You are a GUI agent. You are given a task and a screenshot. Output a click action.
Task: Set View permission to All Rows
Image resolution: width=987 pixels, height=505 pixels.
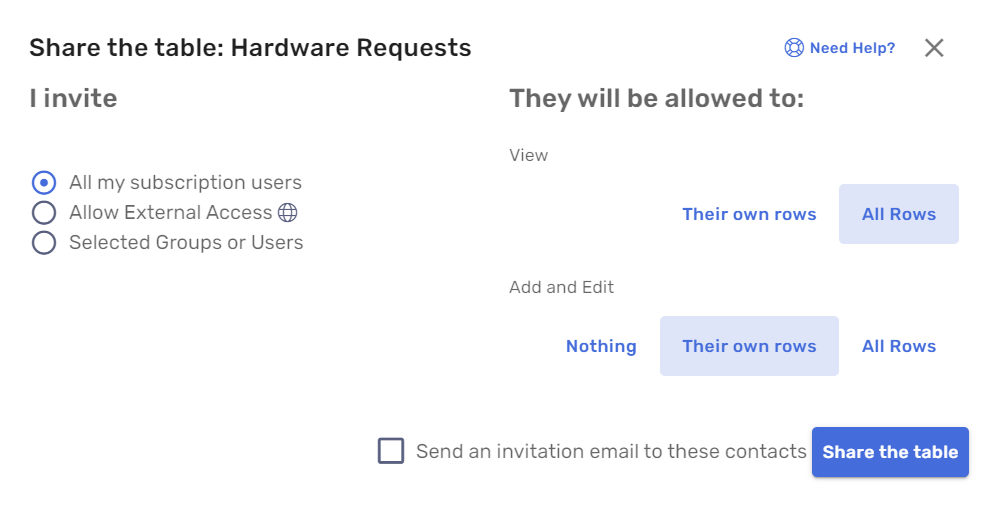[899, 214]
